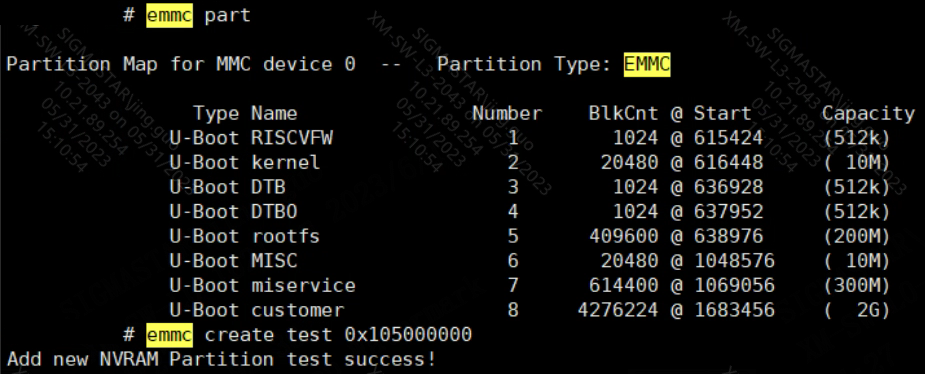
Task: Click start value 638976
Action: pos(729,237)
